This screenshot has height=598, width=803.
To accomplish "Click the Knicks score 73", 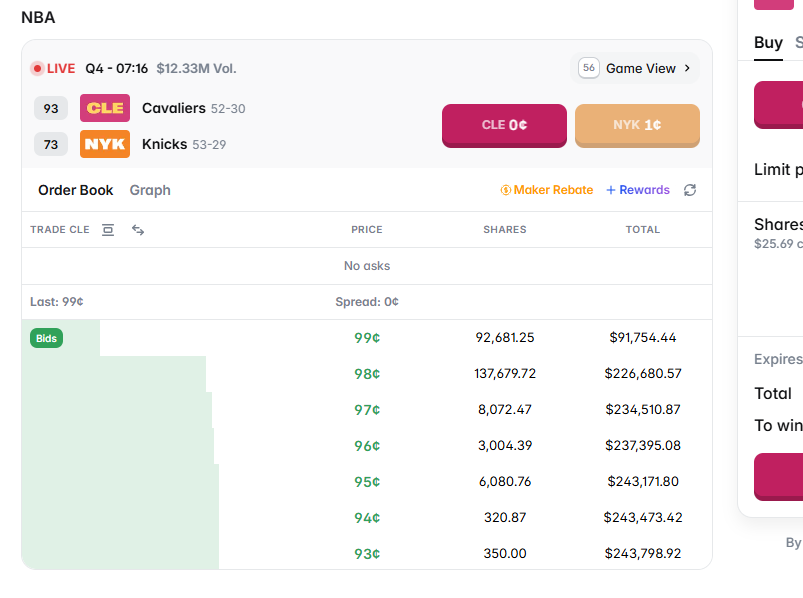I will (51, 144).
